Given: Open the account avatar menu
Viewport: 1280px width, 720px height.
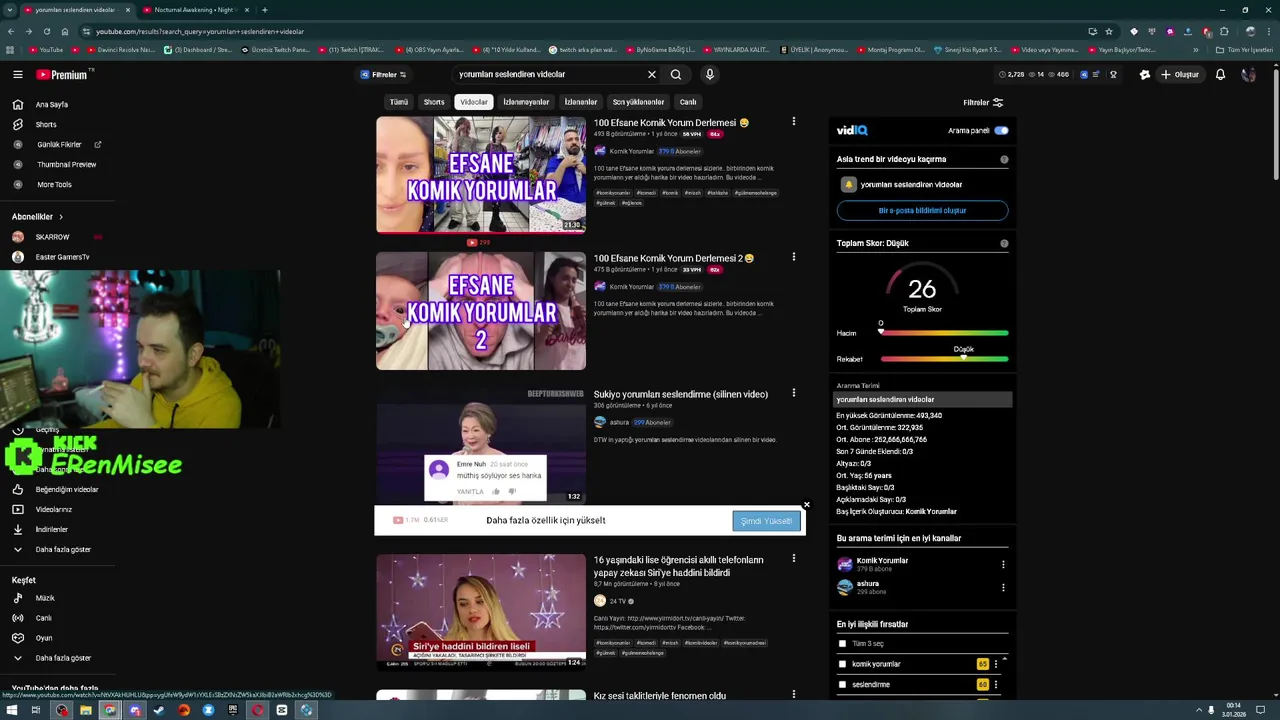Looking at the screenshot, I should click(1248, 74).
